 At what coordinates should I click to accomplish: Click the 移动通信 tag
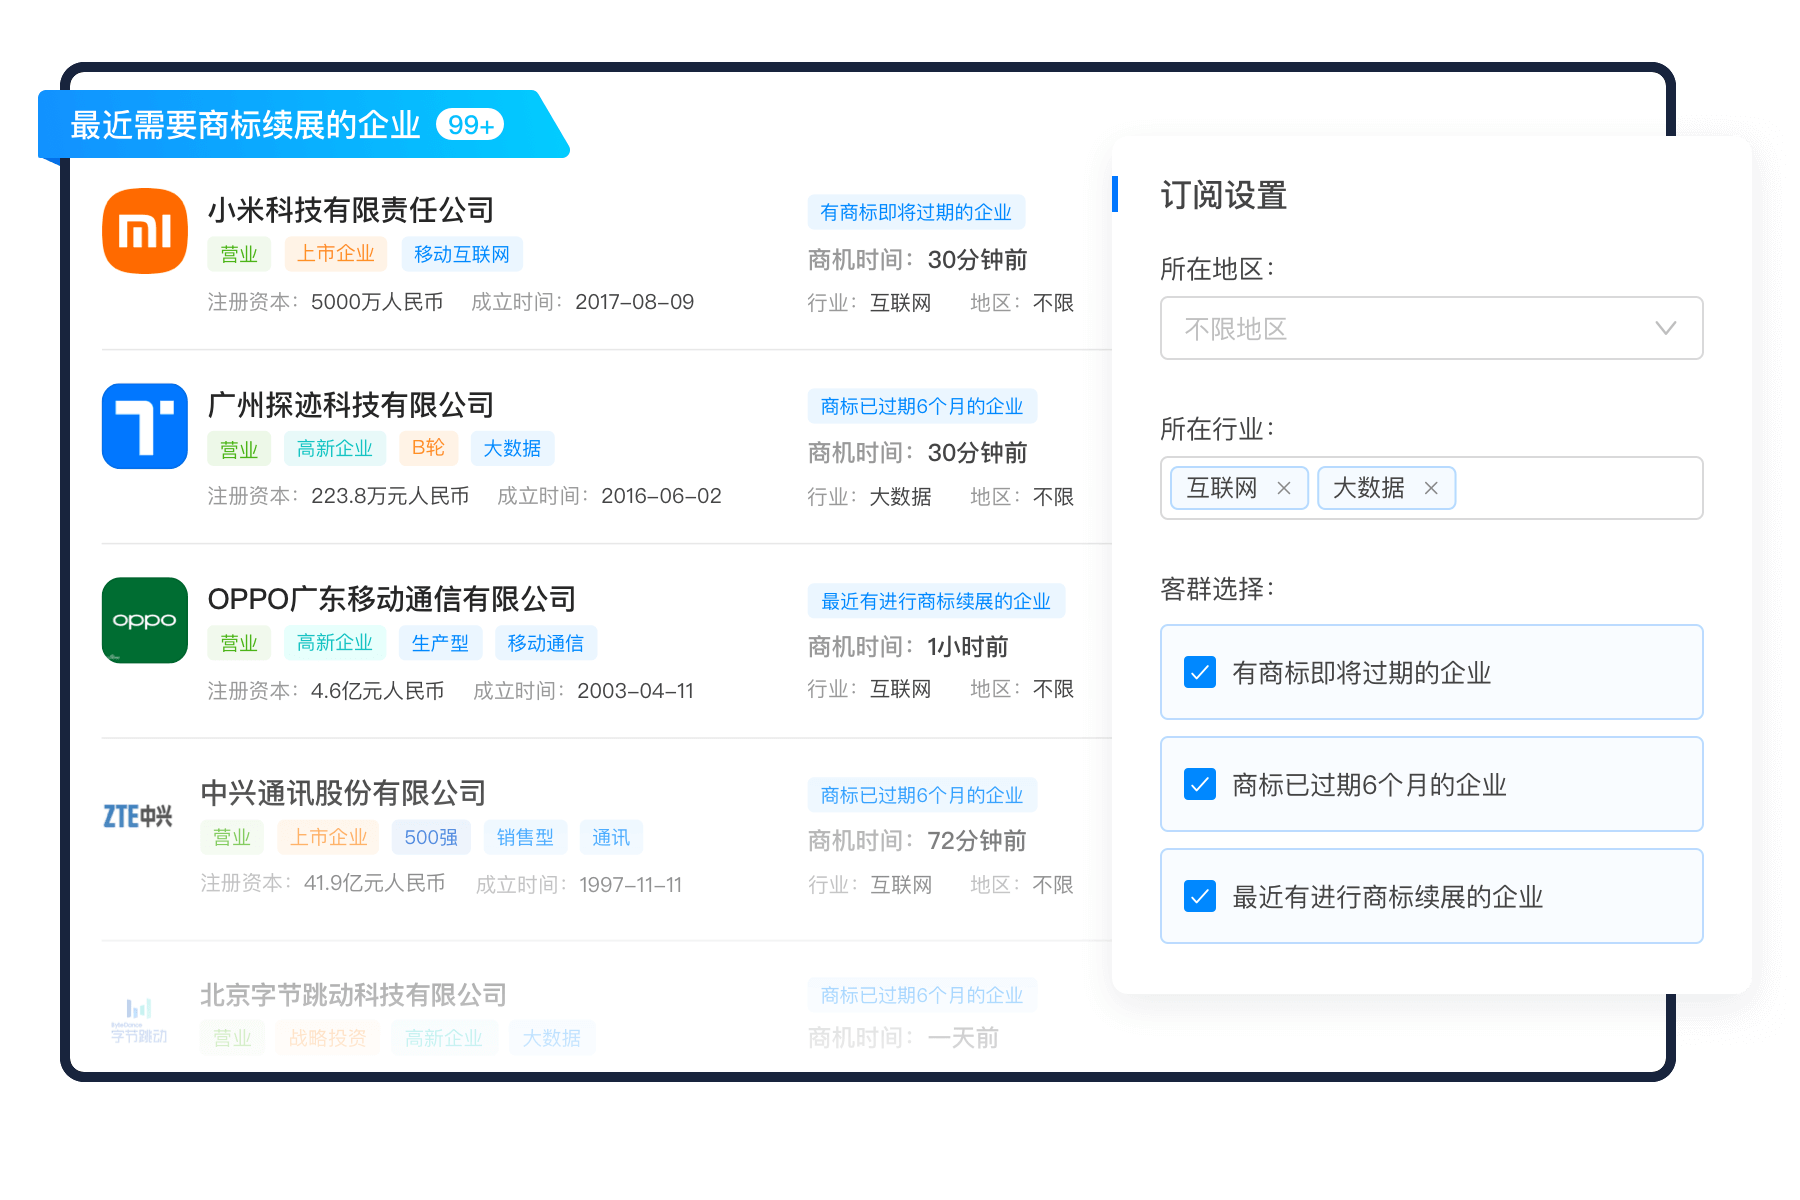(546, 643)
